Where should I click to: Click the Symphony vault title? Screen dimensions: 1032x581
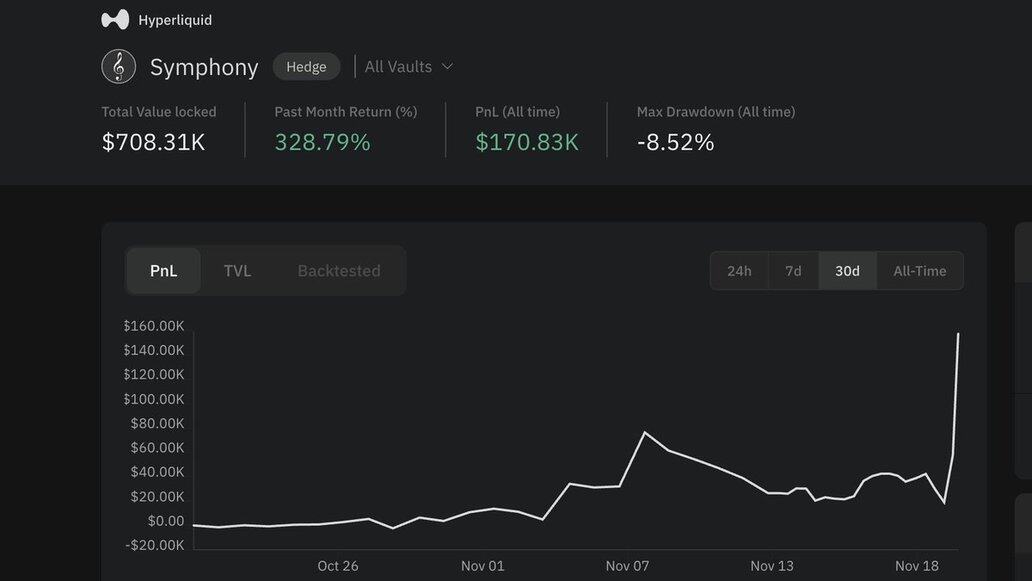(204, 67)
